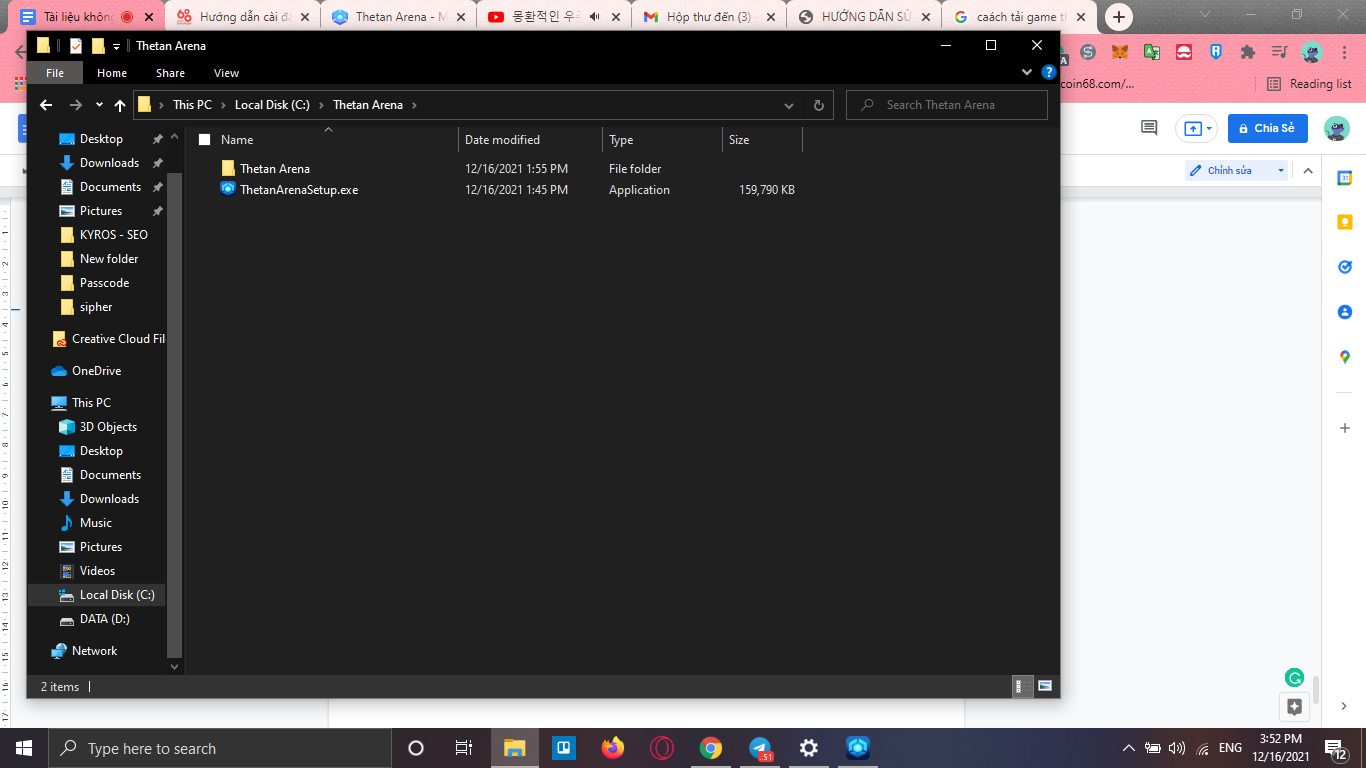Image resolution: width=1366 pixels, height=768 pixels.
Task: Open the recent locations dropdown arrow
Action: (99, 105)
